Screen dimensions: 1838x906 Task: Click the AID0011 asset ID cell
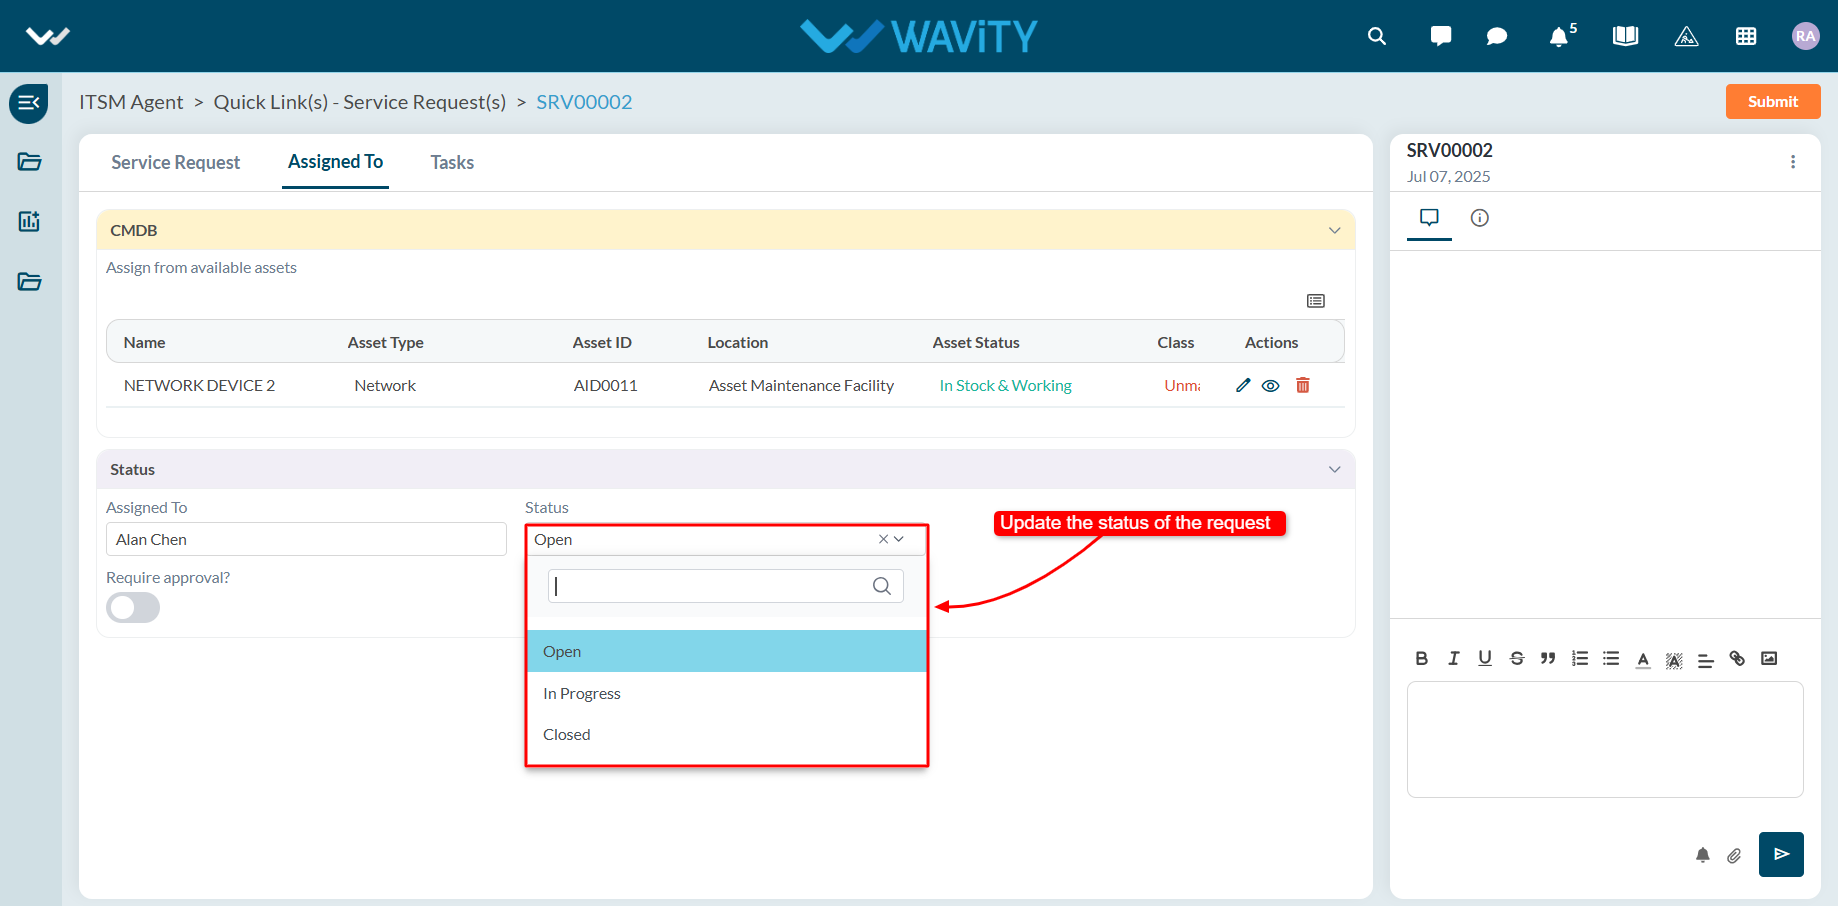click(x=605, y=385)
